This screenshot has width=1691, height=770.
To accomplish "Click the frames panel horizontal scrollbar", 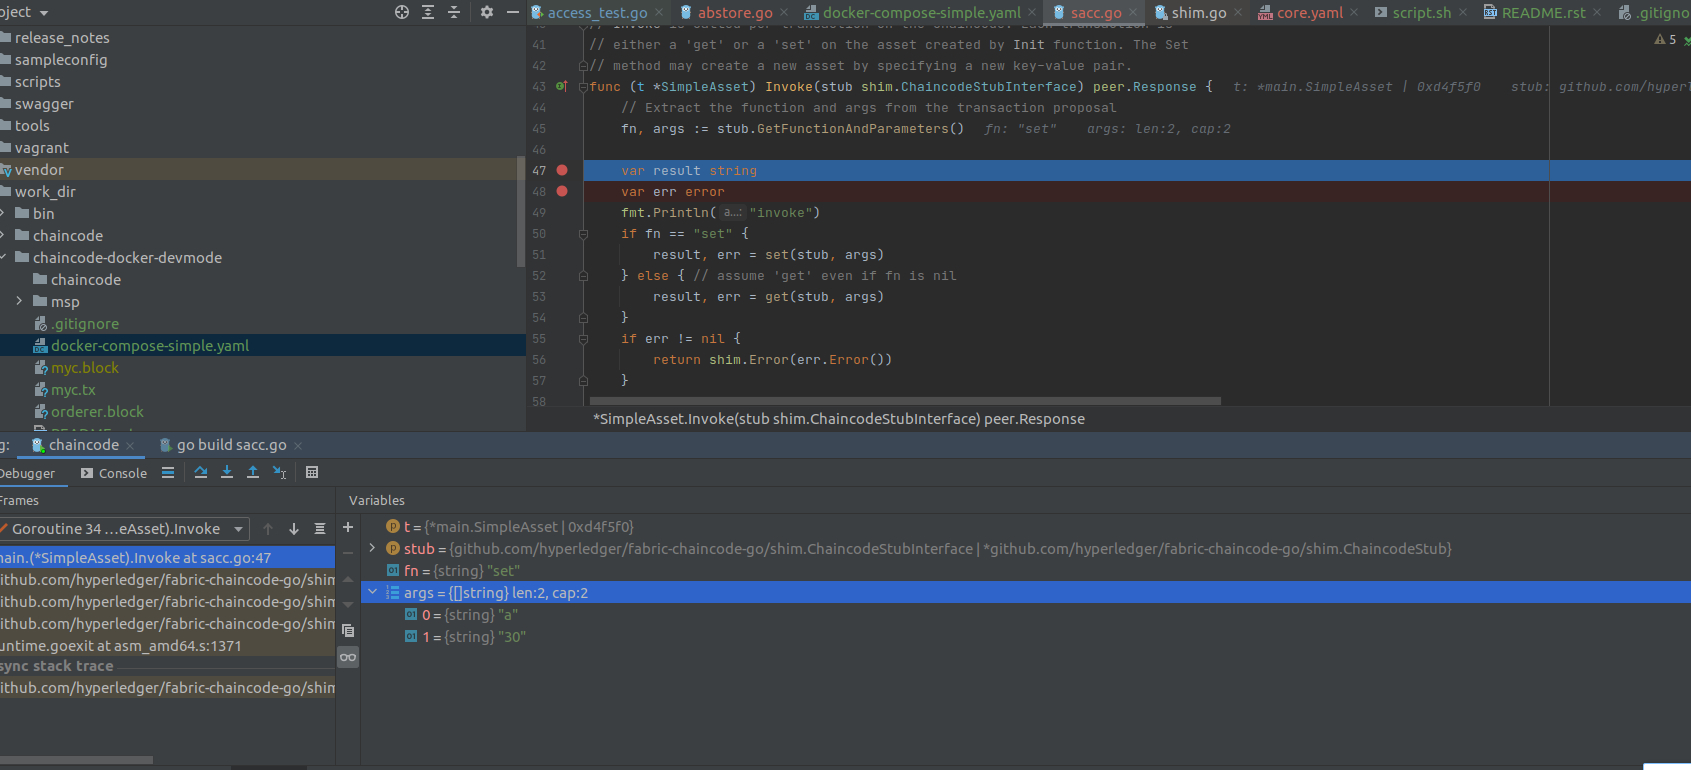I will tap(76, 760).
